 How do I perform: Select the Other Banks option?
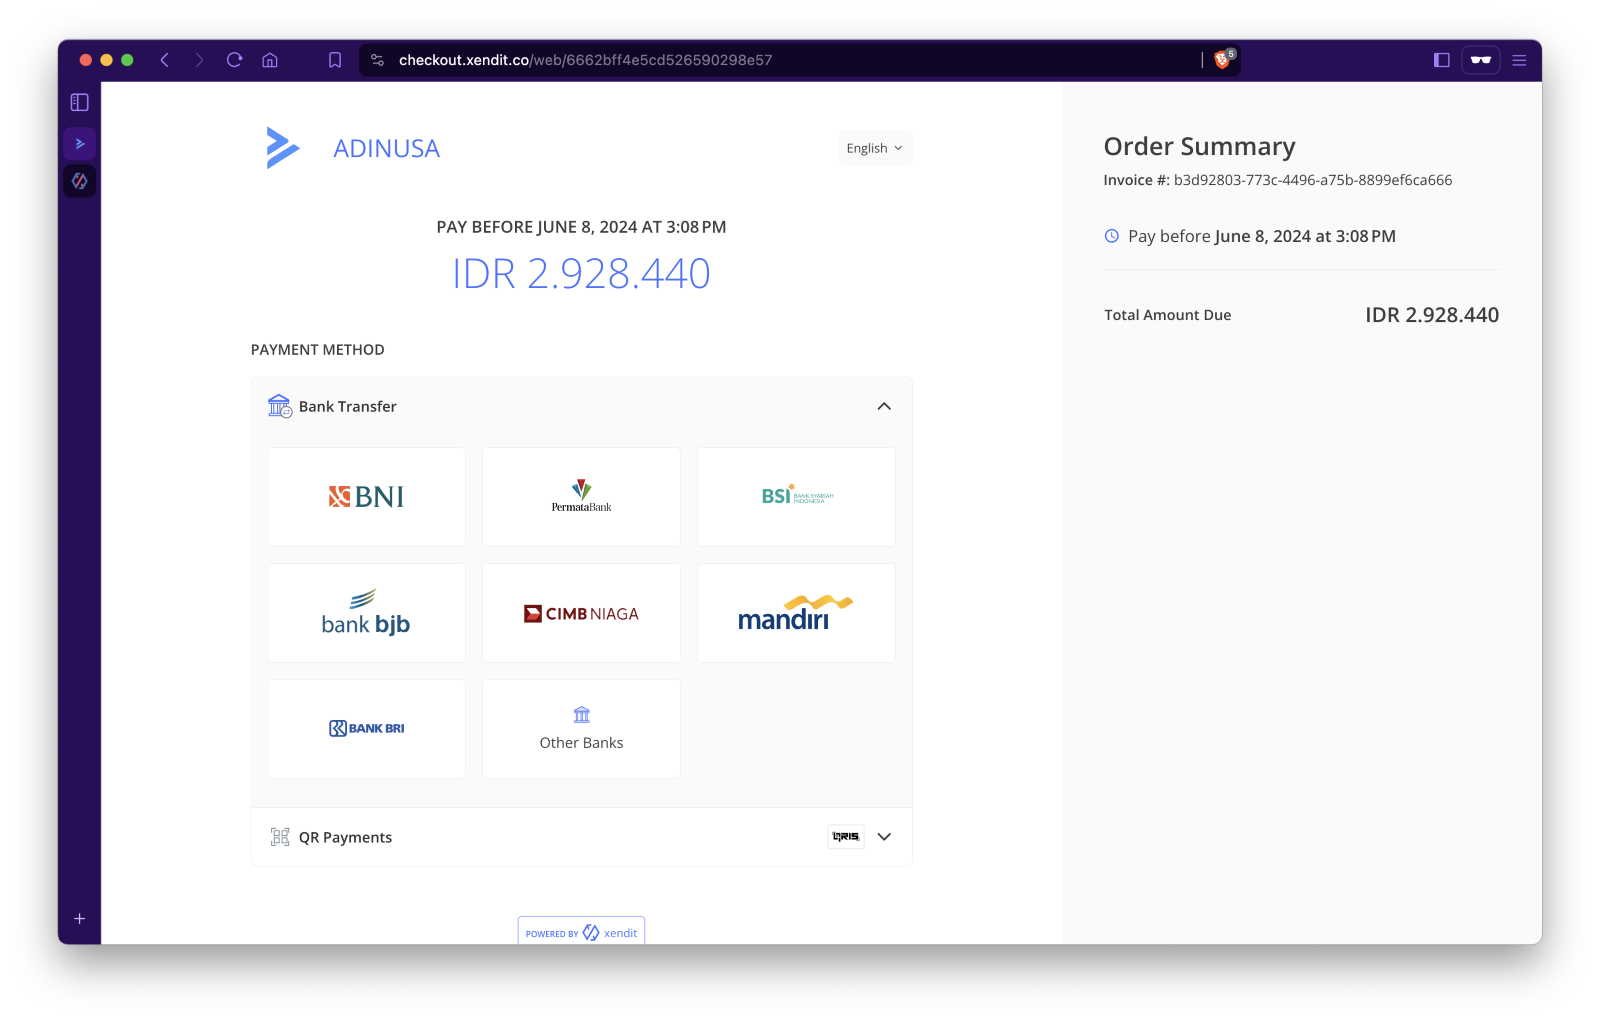coord(581,729)
